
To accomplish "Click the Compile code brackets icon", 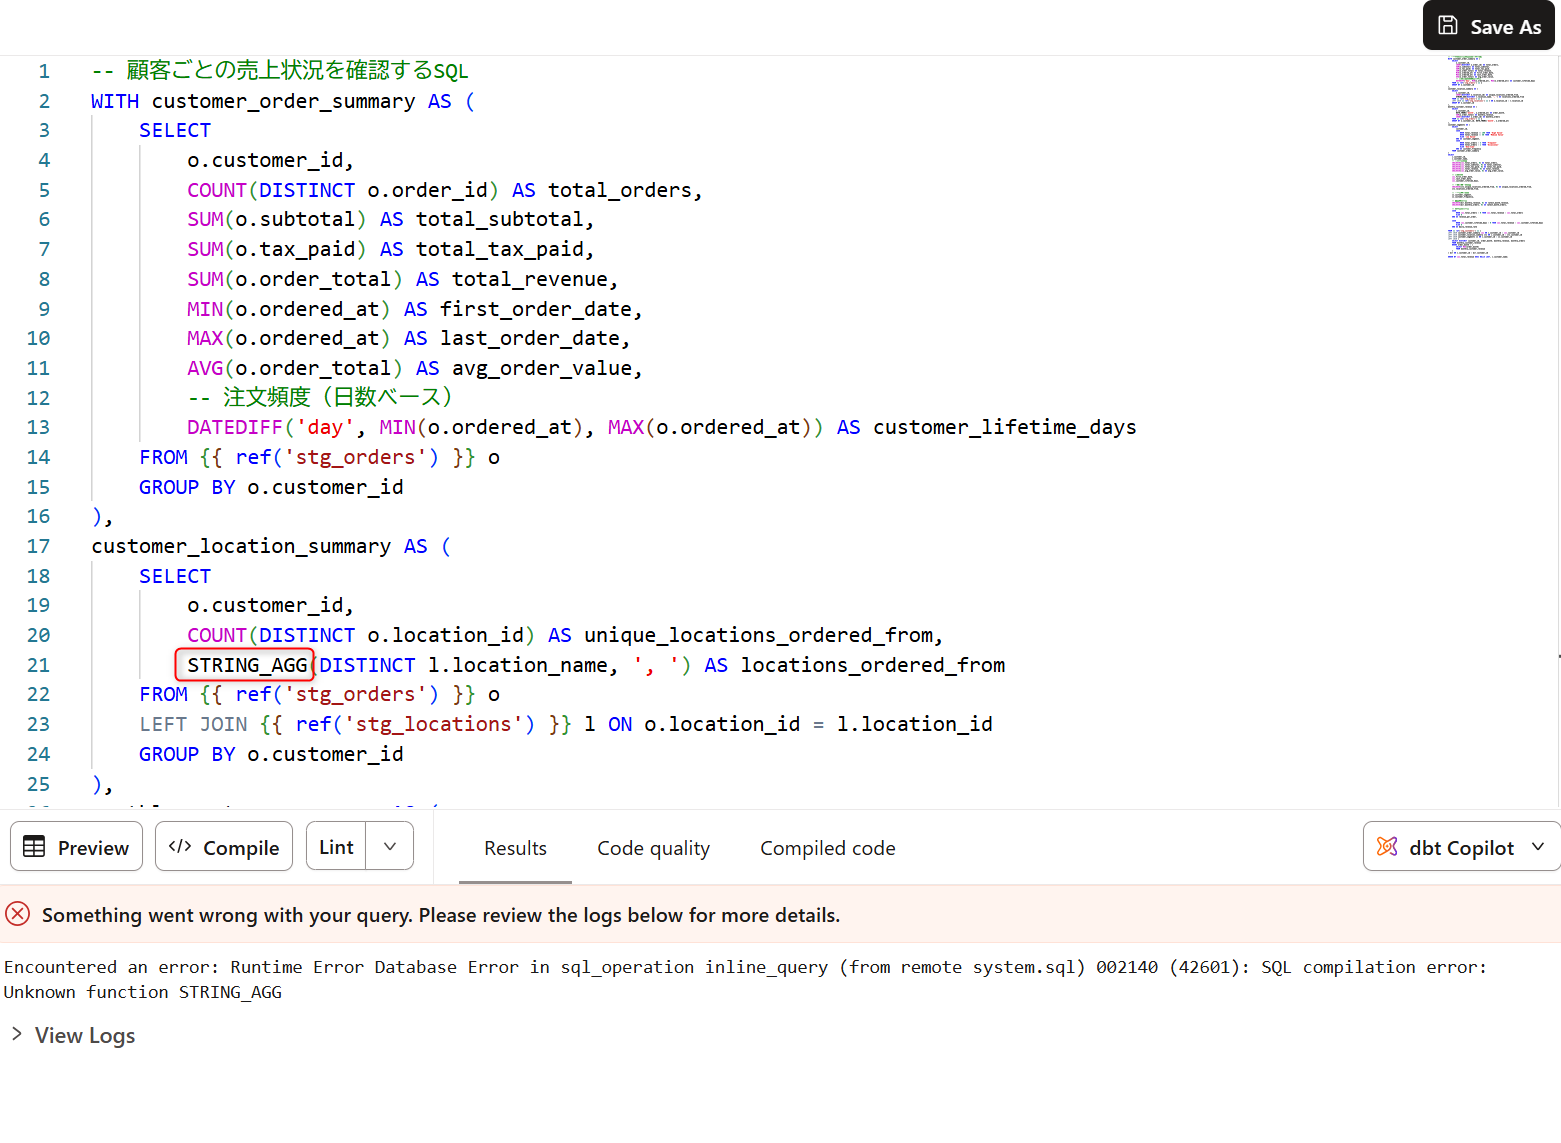I will [180, 847].
